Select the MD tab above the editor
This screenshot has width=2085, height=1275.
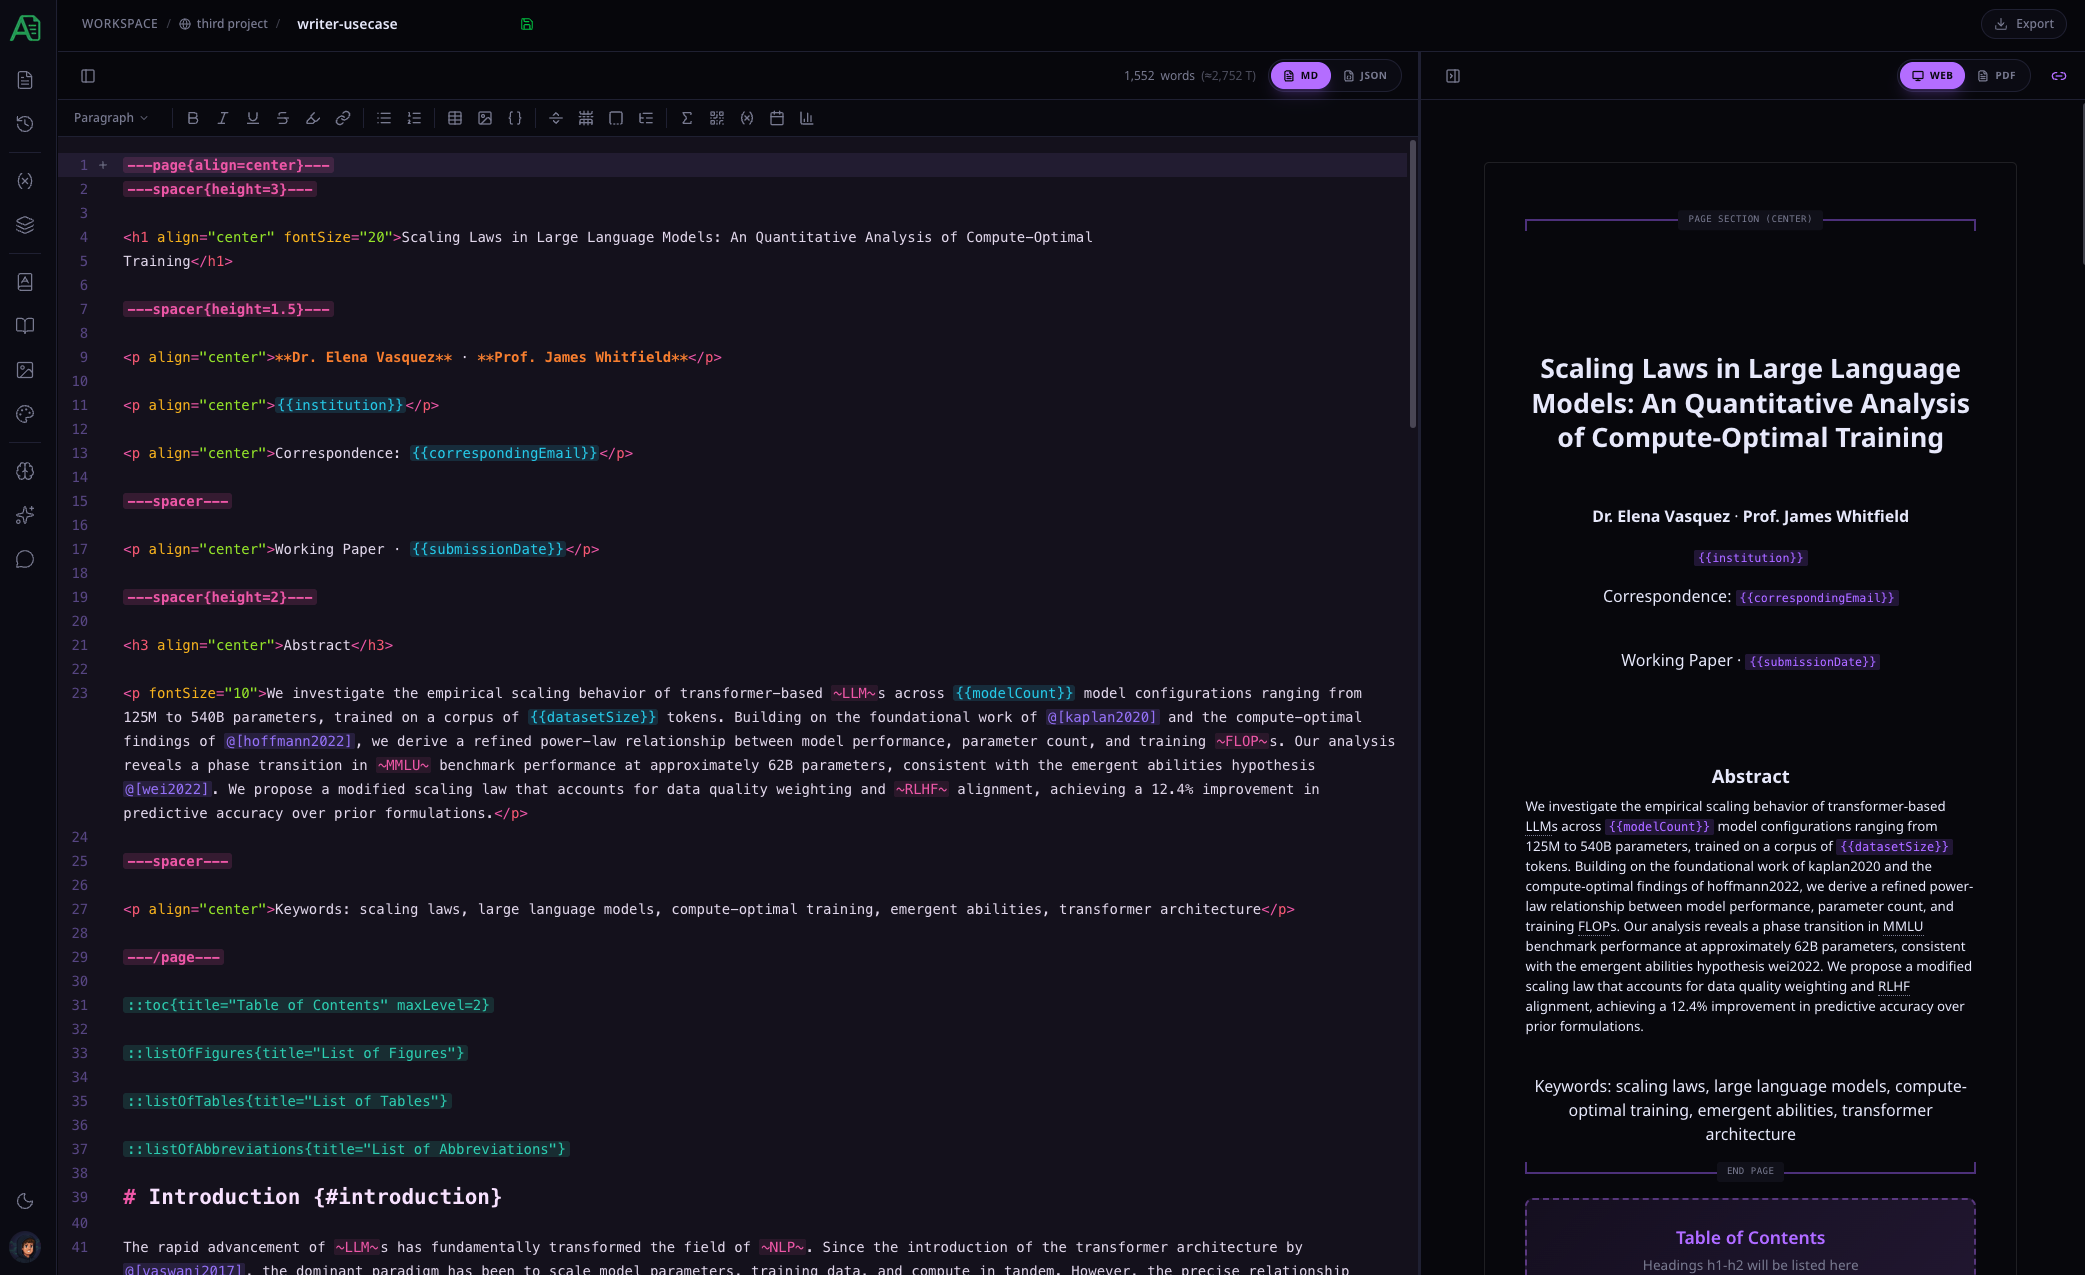(x=1300, y=75)
